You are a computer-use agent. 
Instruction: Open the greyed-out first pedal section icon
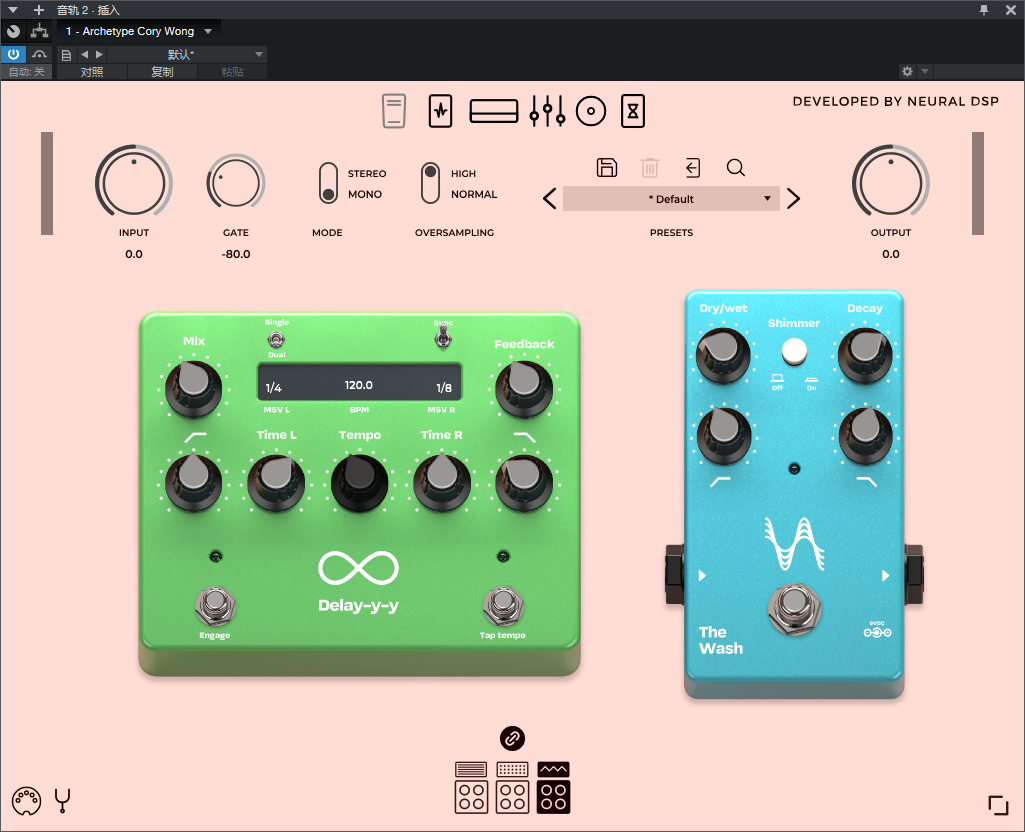click(394, 111)
